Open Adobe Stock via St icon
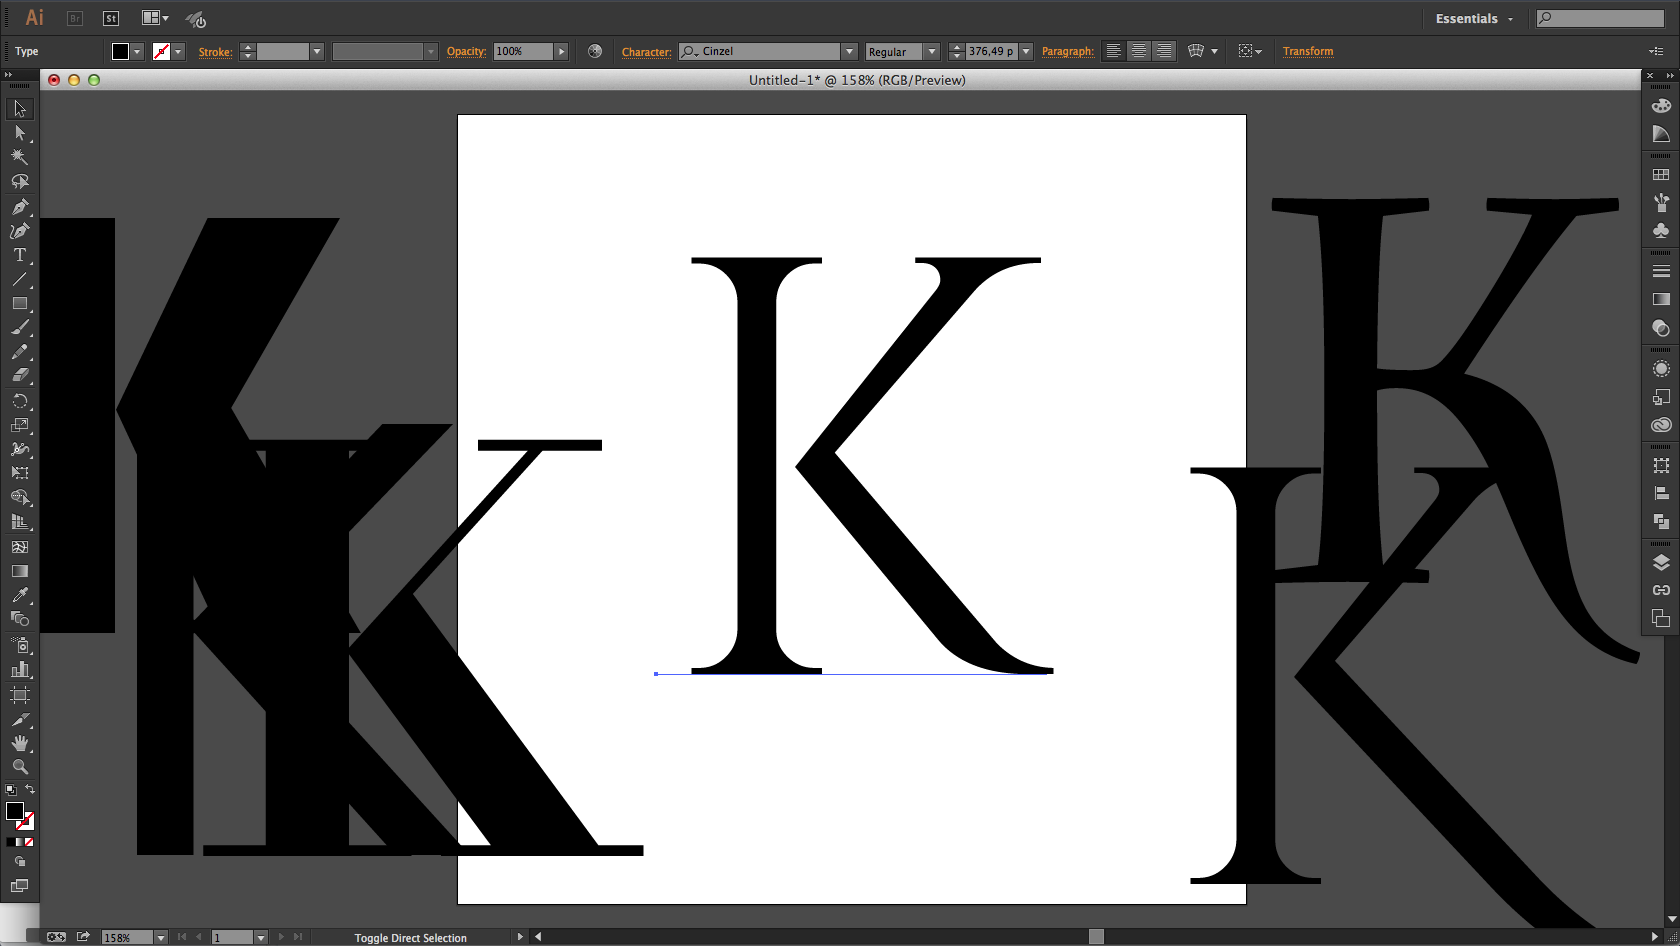Viewport: 1680px width, 946px height. (111, 18)
